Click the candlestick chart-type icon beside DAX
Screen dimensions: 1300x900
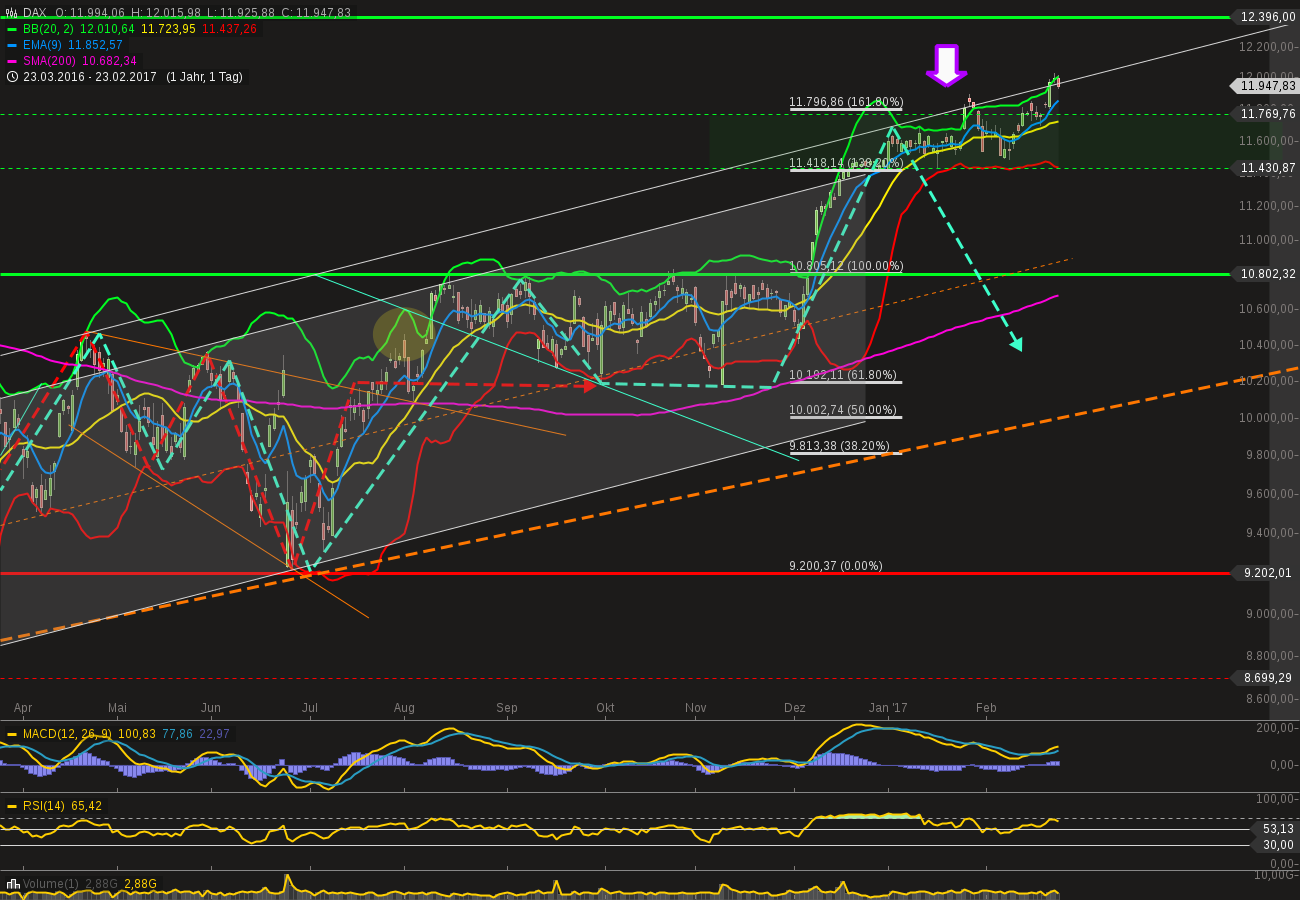tap(12, 13)
